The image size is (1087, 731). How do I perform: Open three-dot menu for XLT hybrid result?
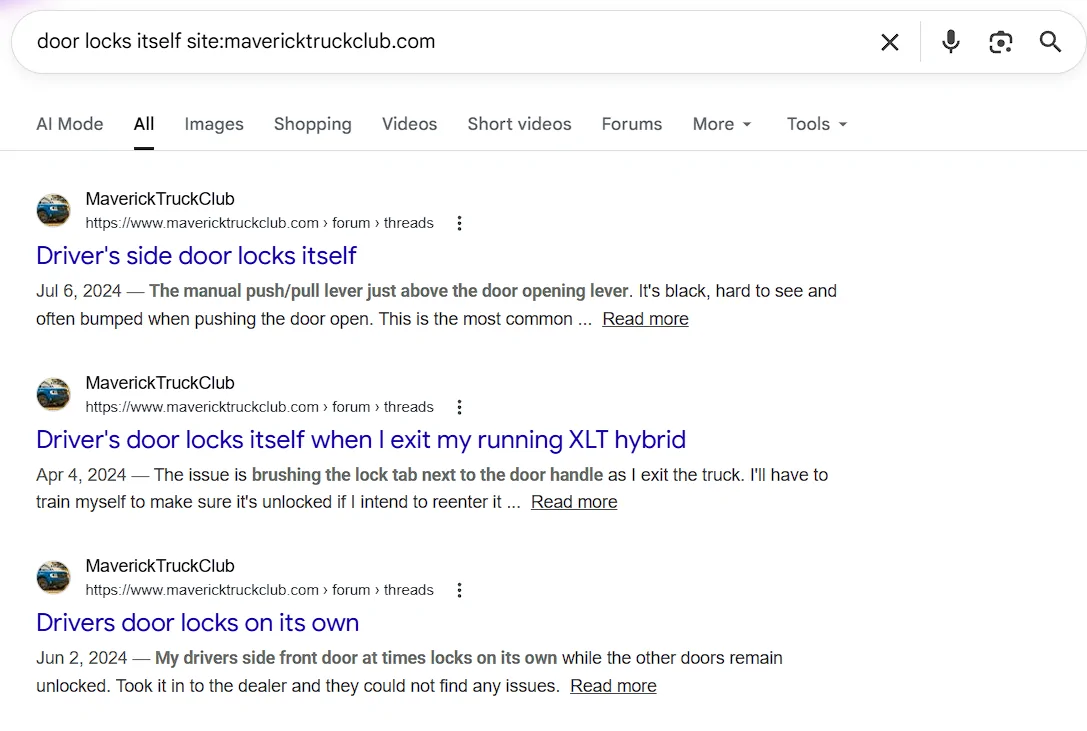(x=459, y=407)
